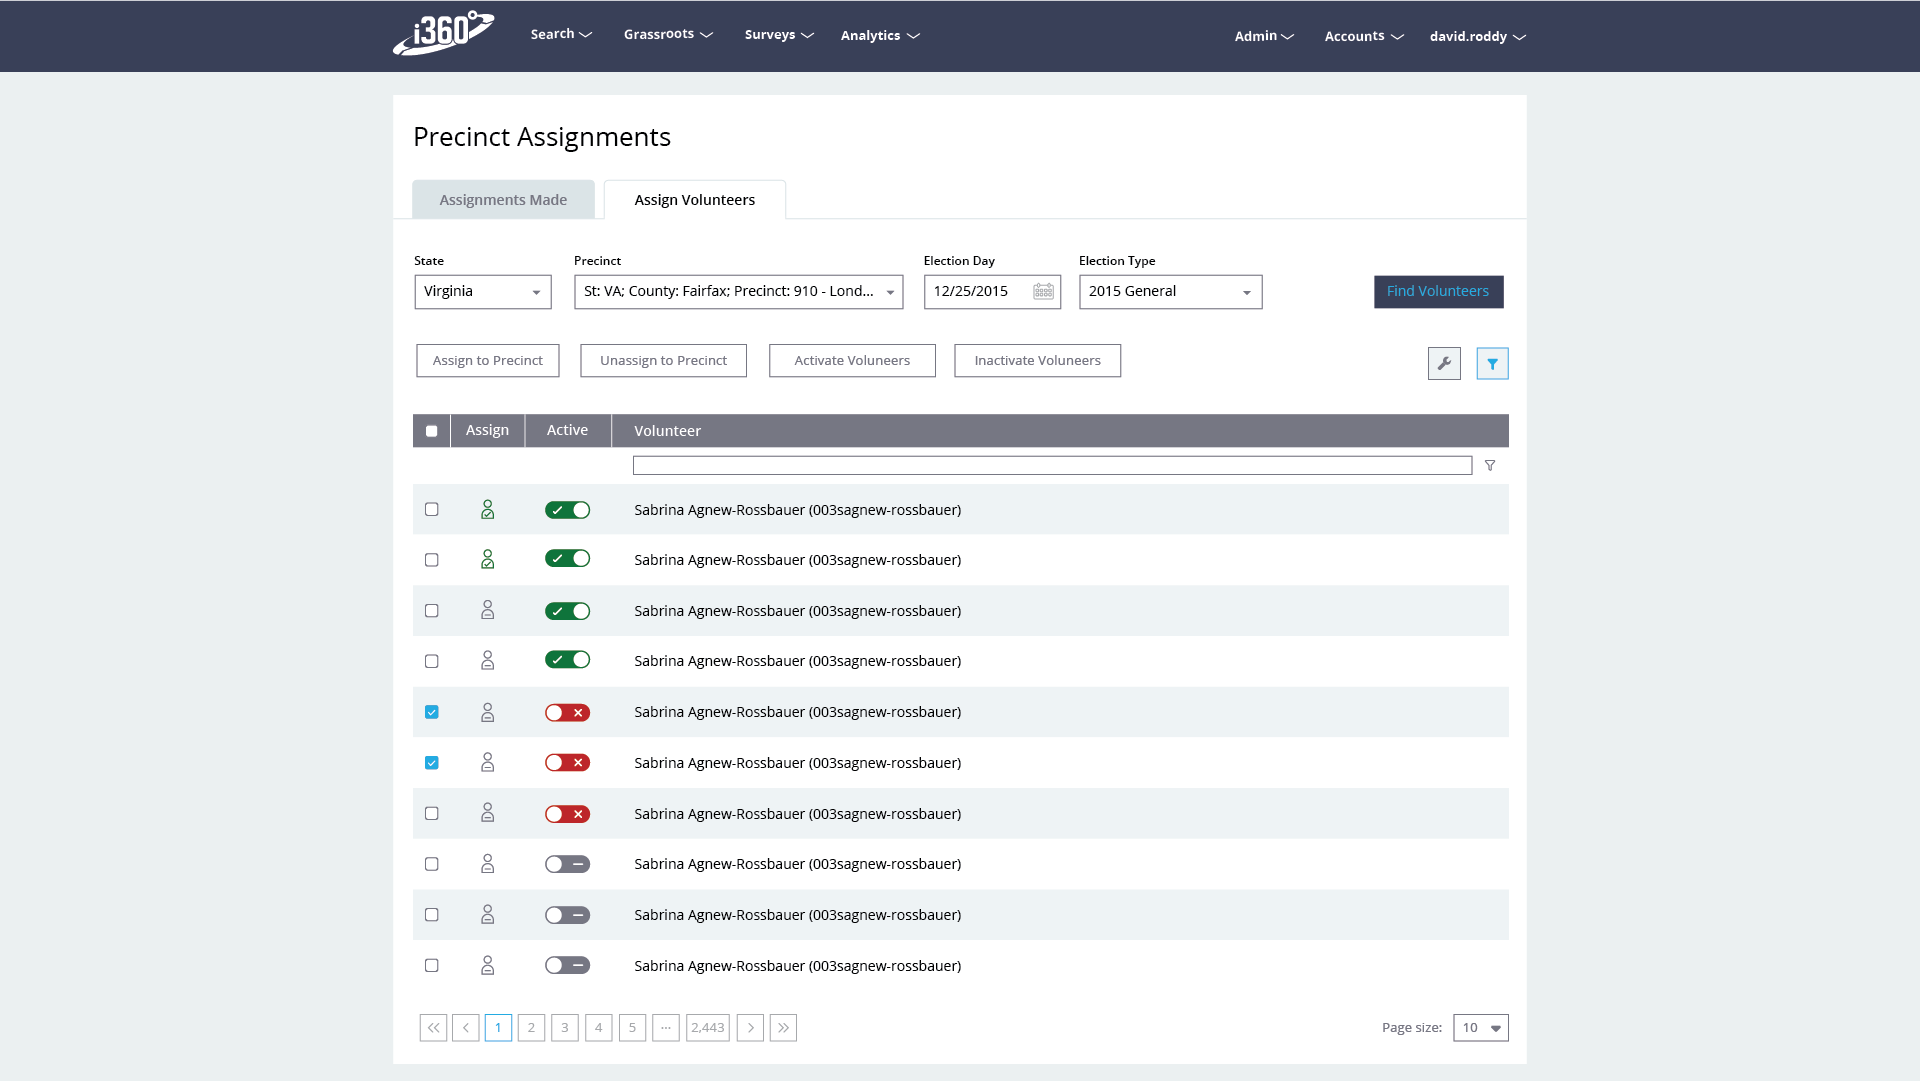The height and width of the screenshot is (1081, 1920).
Task: Open the Grassroots menu
Action: 668,34
